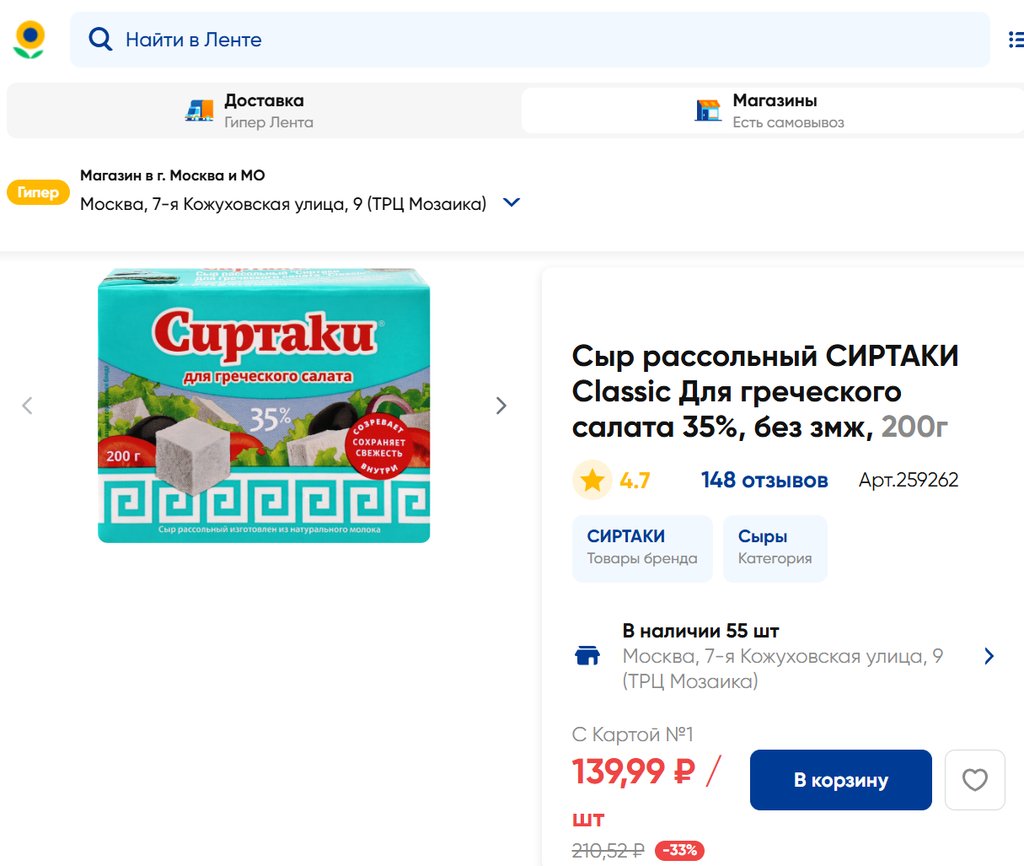
Task: Click the Сиртаки cheese product image
Action: click(x=264, y=406)
